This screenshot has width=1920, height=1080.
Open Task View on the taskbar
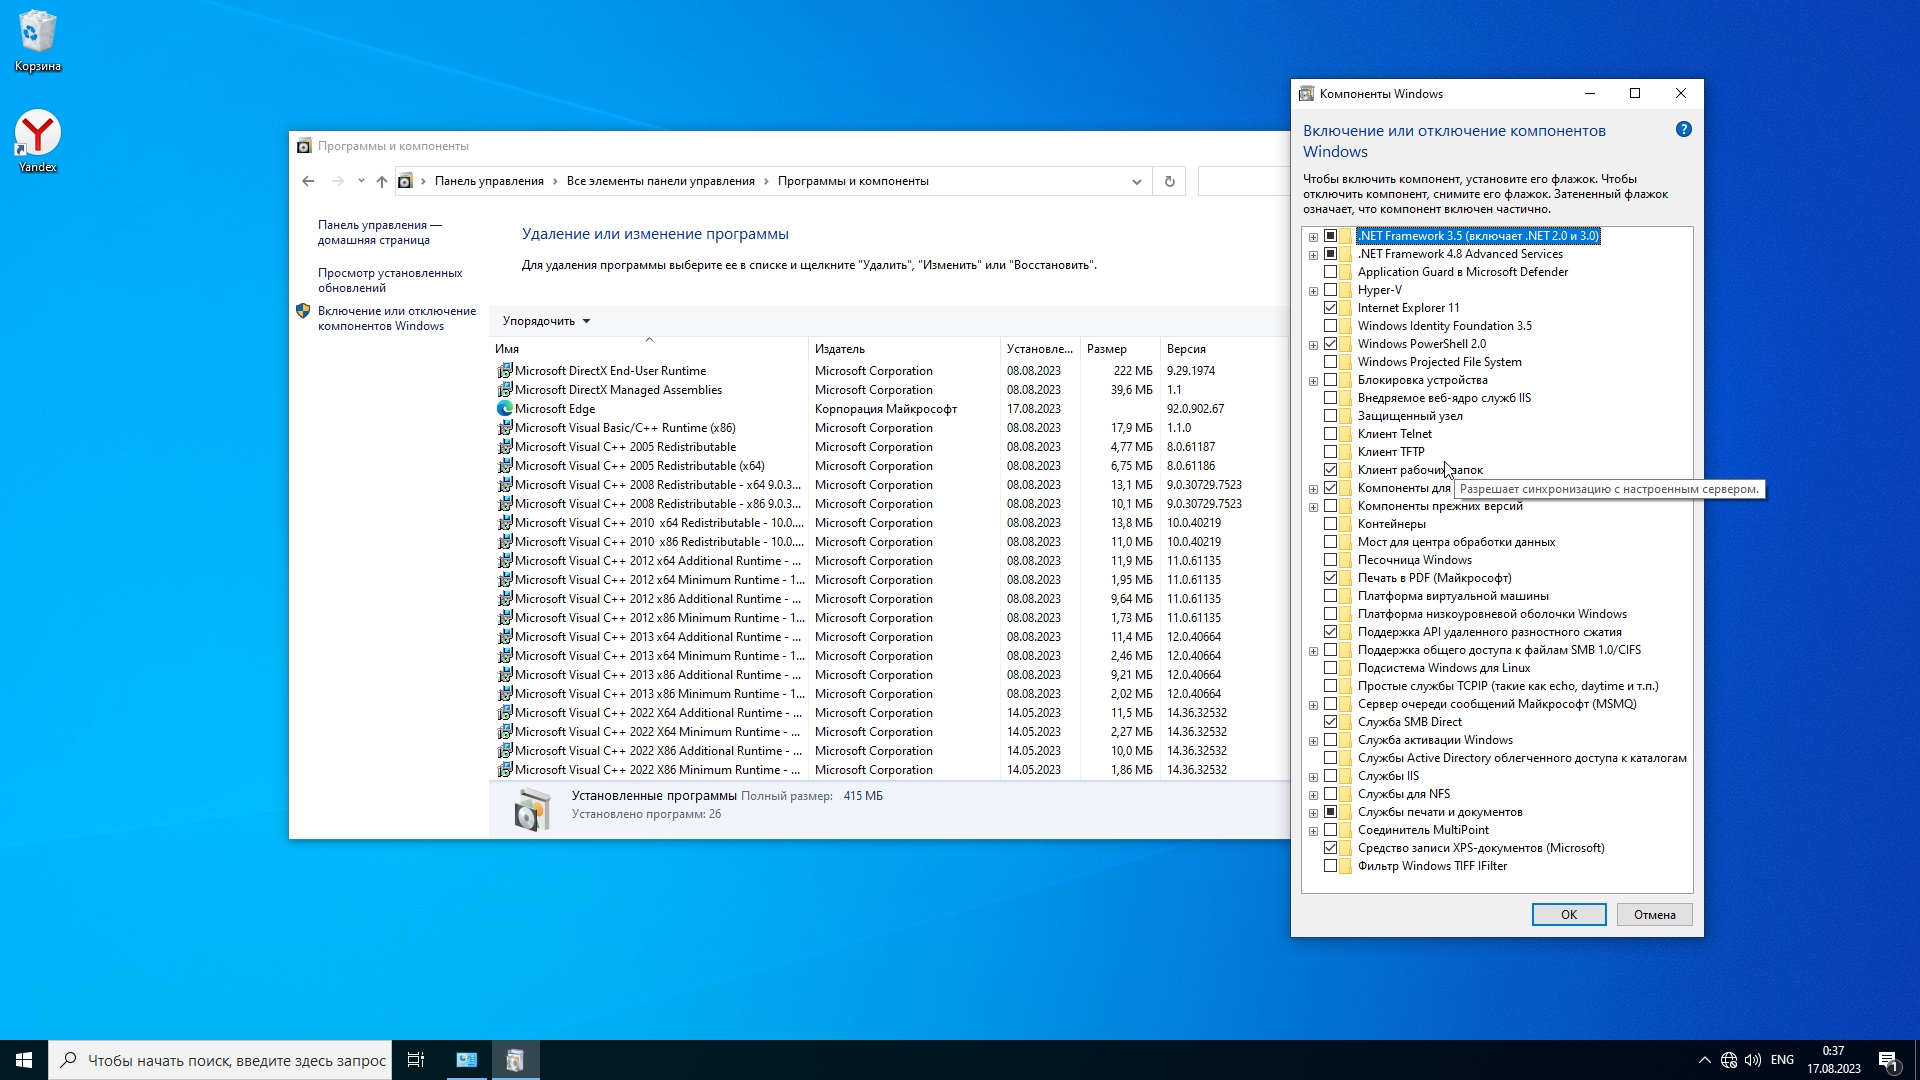pyautogui.click(x=416, y=1060)
